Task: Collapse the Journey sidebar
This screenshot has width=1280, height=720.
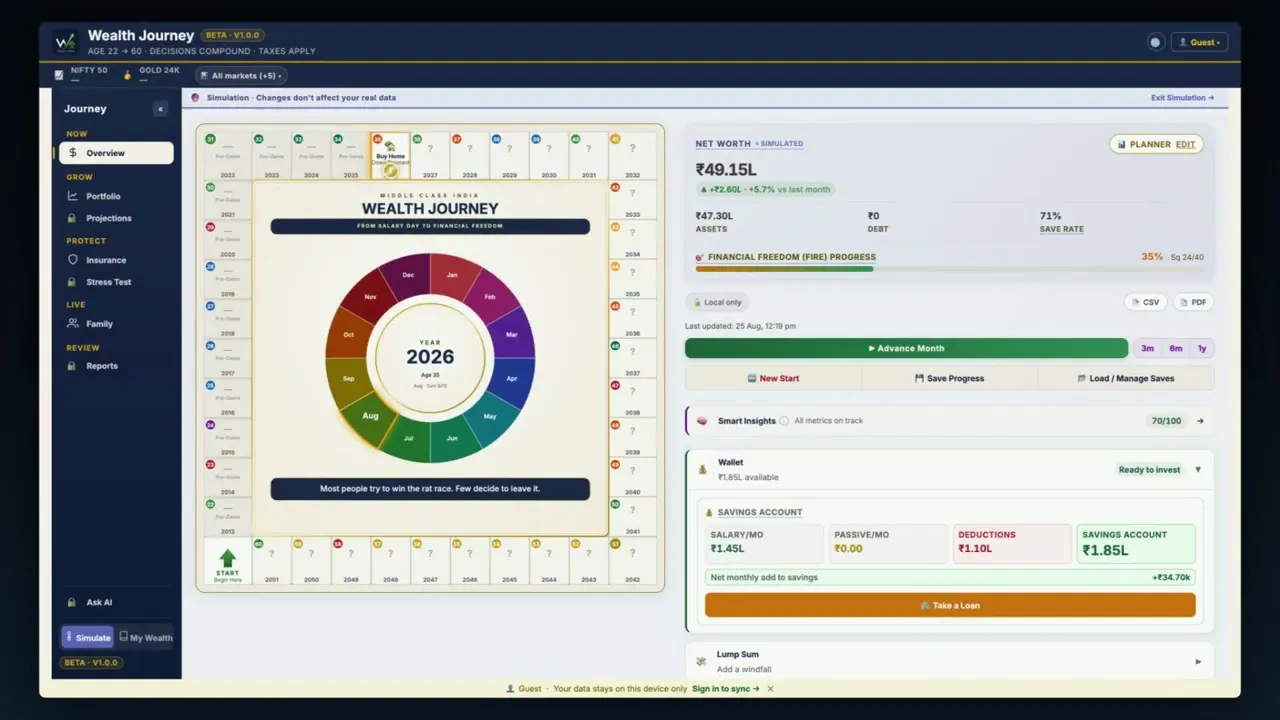Action: tap(160, 109)
